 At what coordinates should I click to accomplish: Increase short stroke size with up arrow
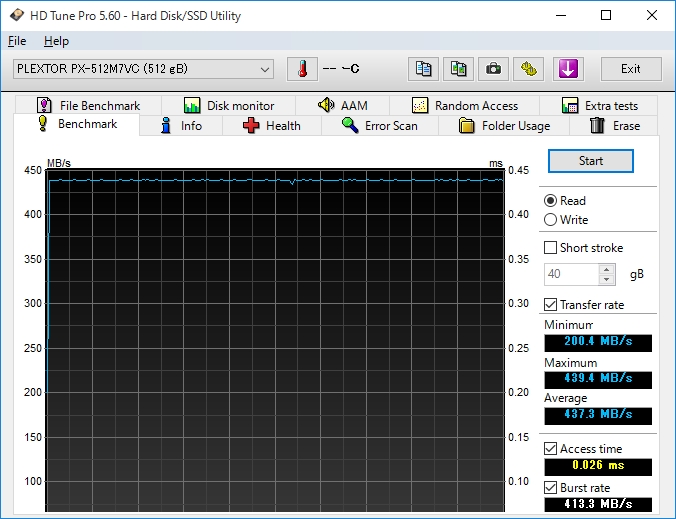pyautogui.click(x=607, y=269)
